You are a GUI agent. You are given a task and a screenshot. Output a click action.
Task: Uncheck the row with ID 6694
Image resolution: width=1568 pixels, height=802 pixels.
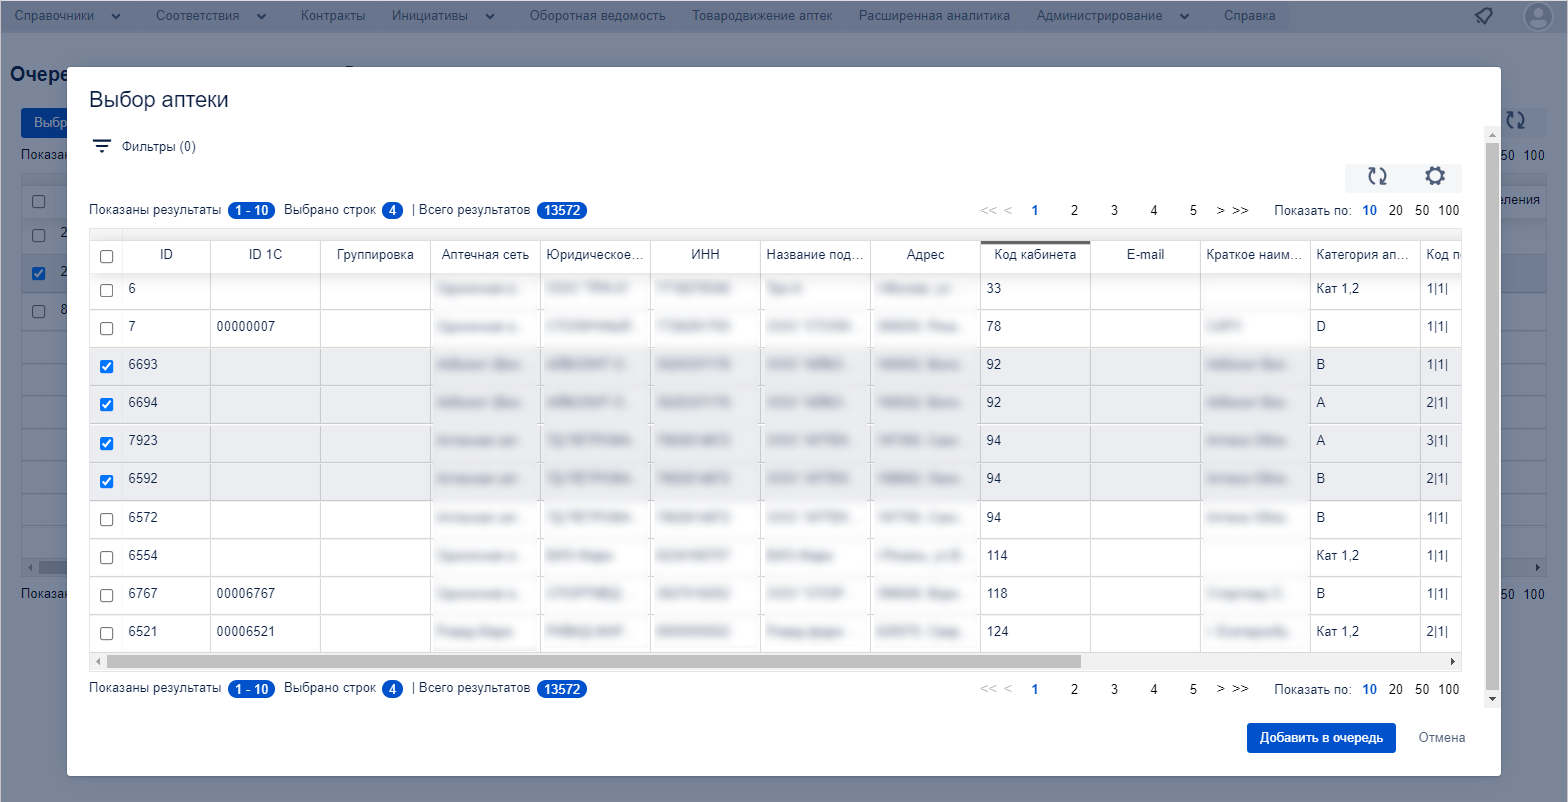coord(107,405)
